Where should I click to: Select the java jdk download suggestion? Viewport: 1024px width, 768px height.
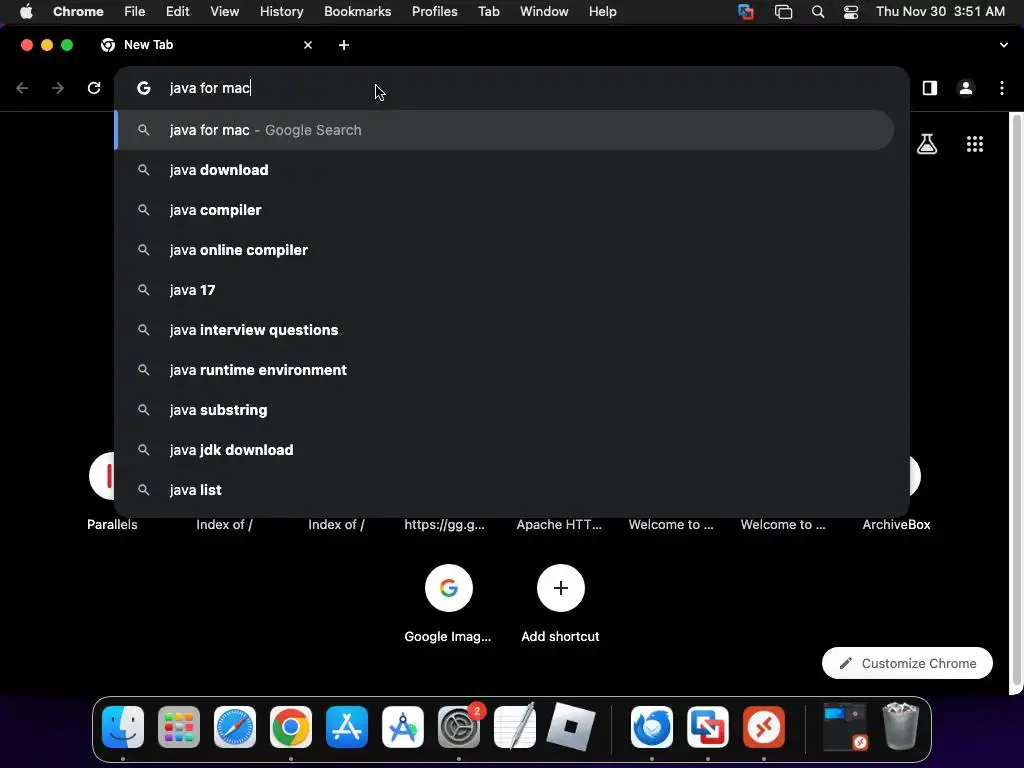coord(504,450)
